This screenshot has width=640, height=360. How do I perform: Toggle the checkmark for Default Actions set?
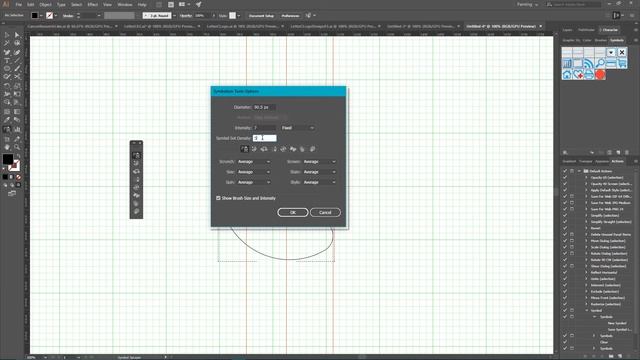(565, 171)
